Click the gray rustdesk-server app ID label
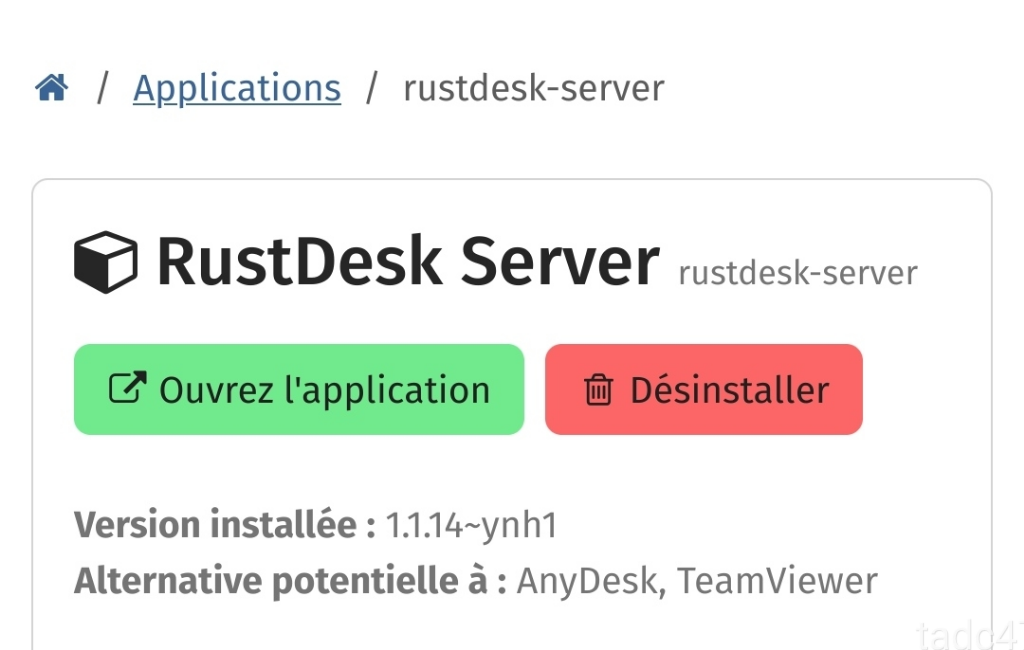Screen dimensions: 1024x650 798,272
